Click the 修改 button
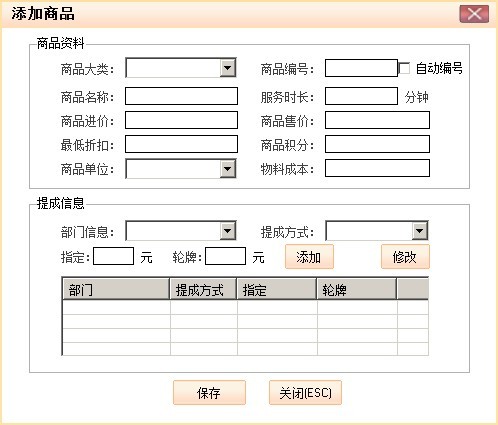 [405, 257]
